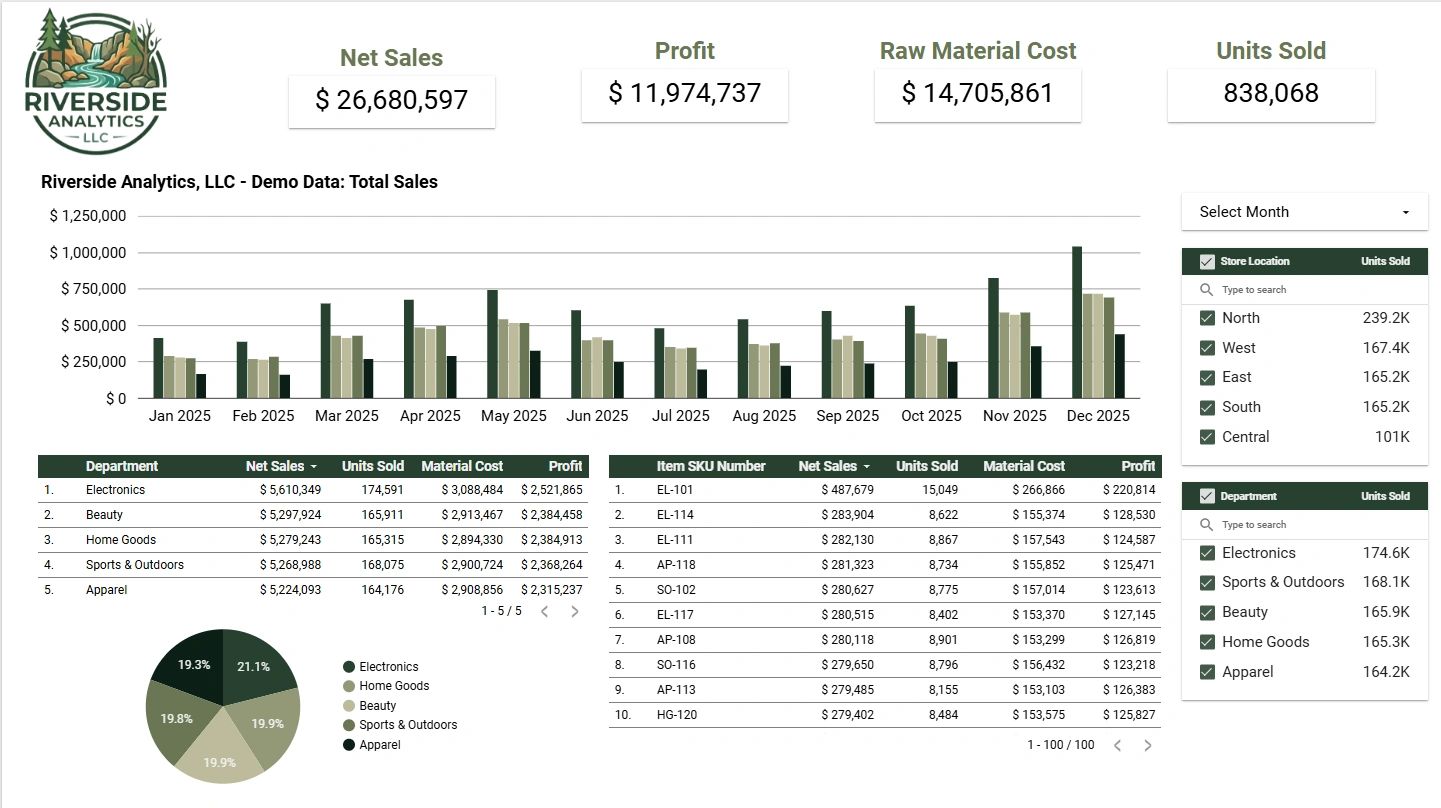The height and width of the screenshot is (808, 1441).
Task: Sort Department table by Units Sold header
Action: point(373,466)
